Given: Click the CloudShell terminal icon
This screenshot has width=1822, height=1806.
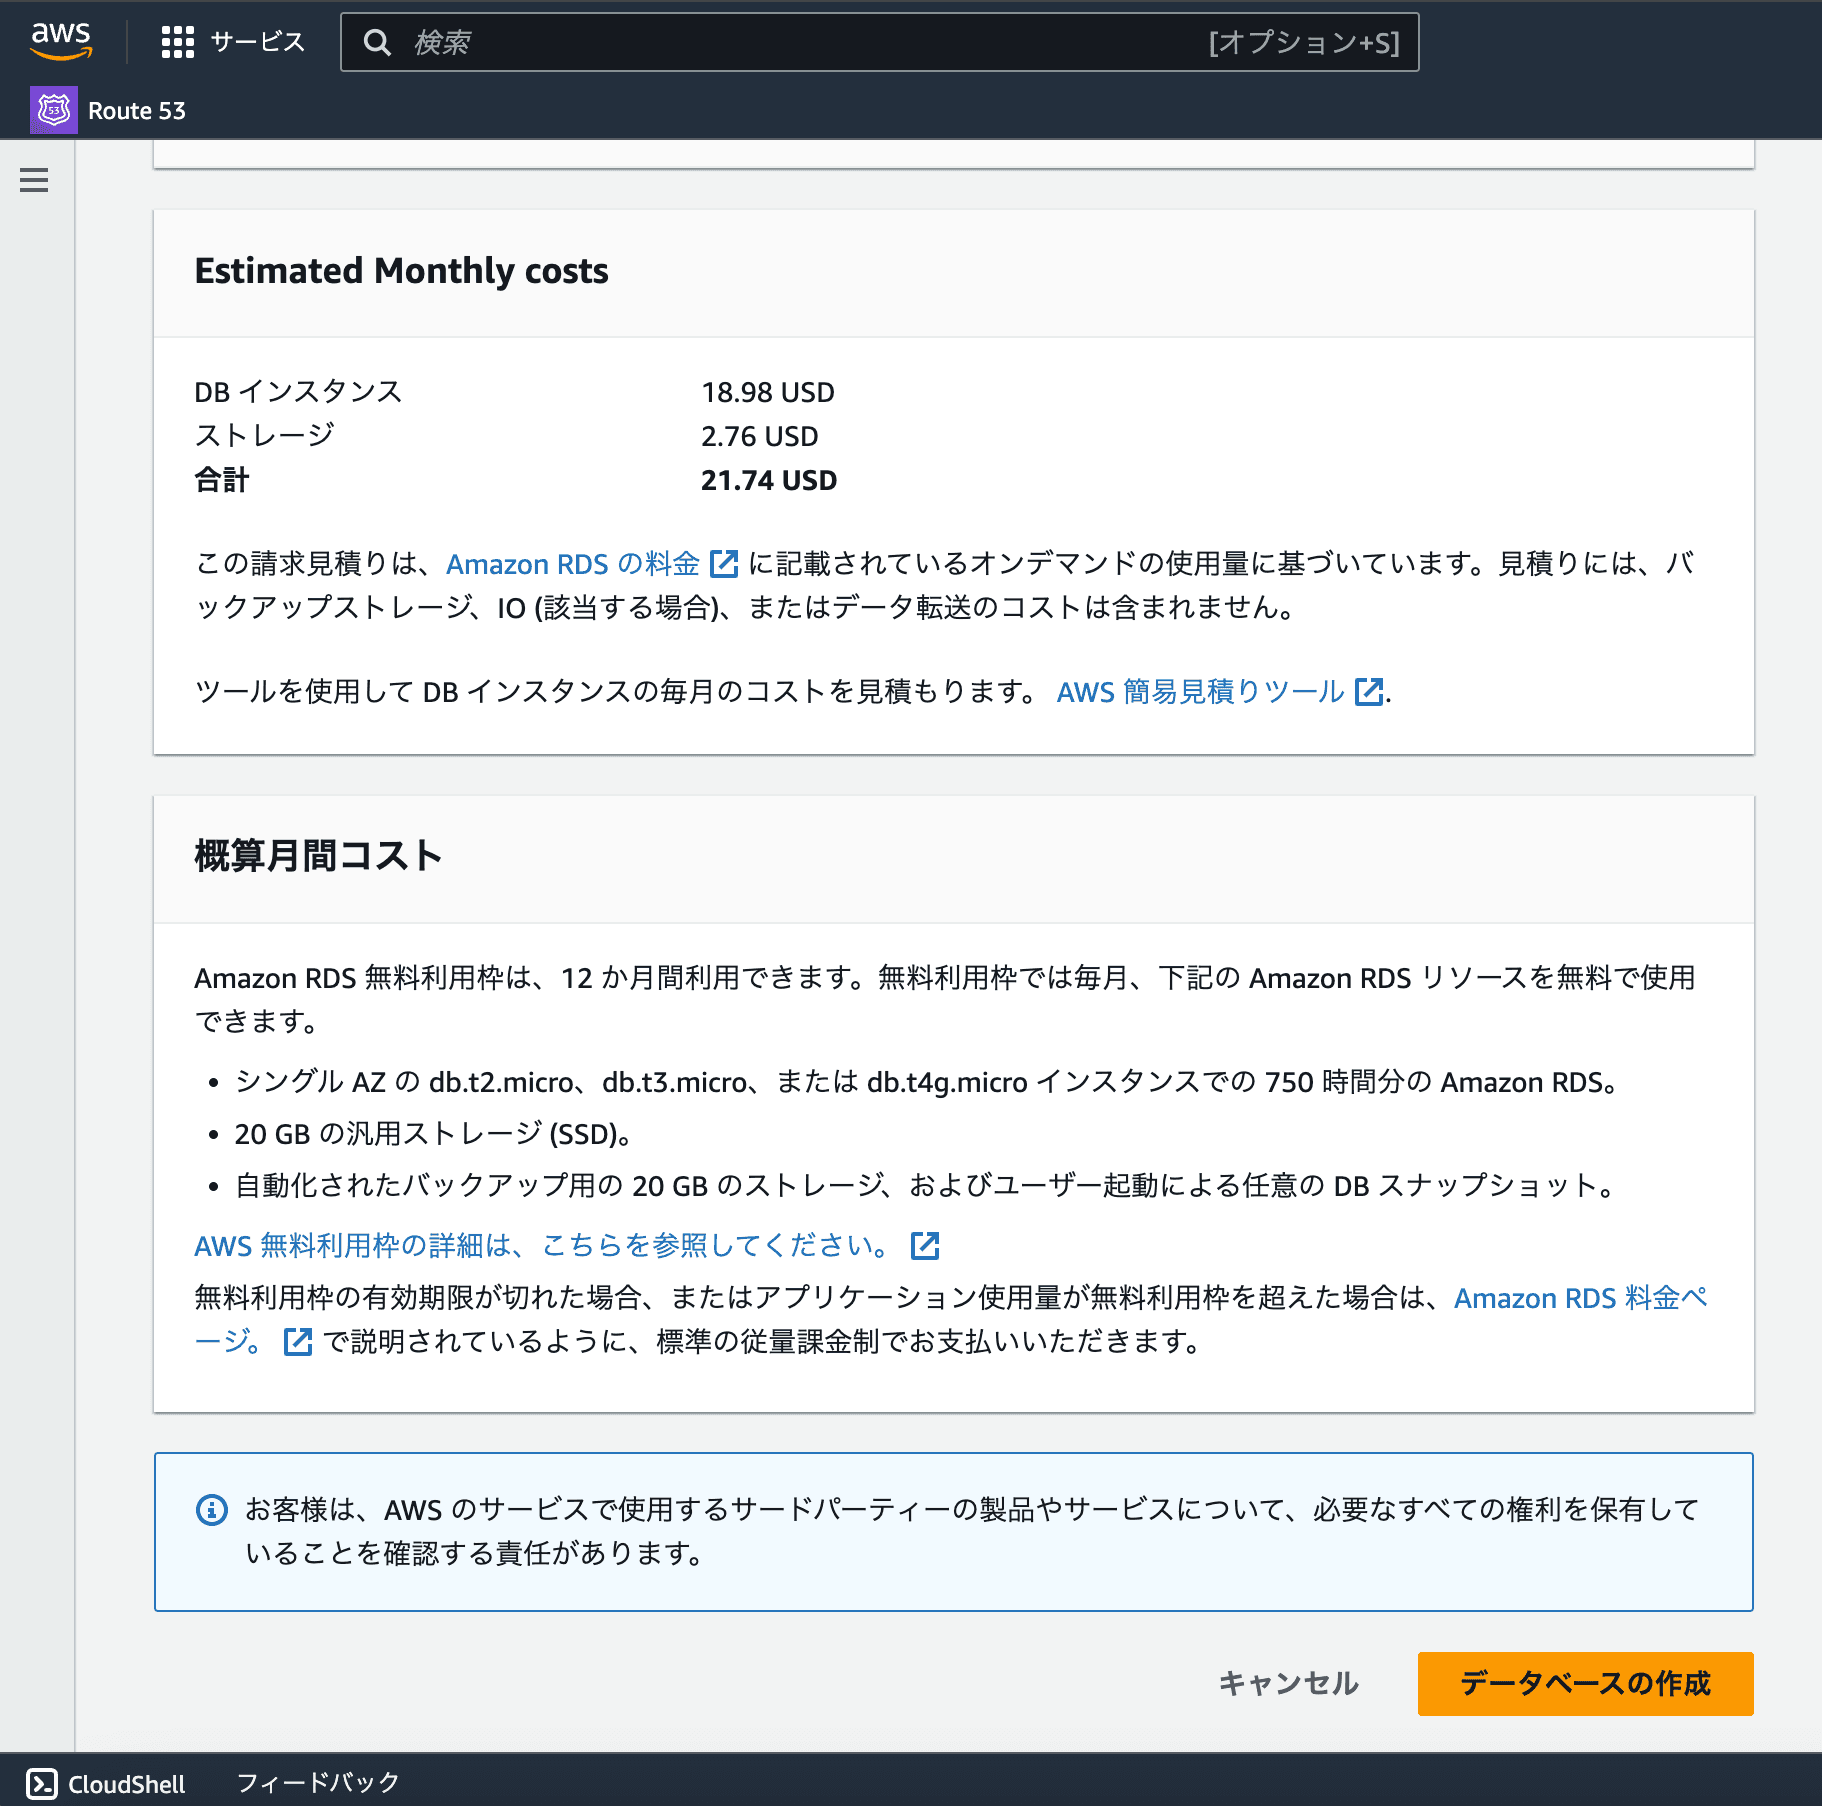Looking at the screenshot, I should point(42,1784).
